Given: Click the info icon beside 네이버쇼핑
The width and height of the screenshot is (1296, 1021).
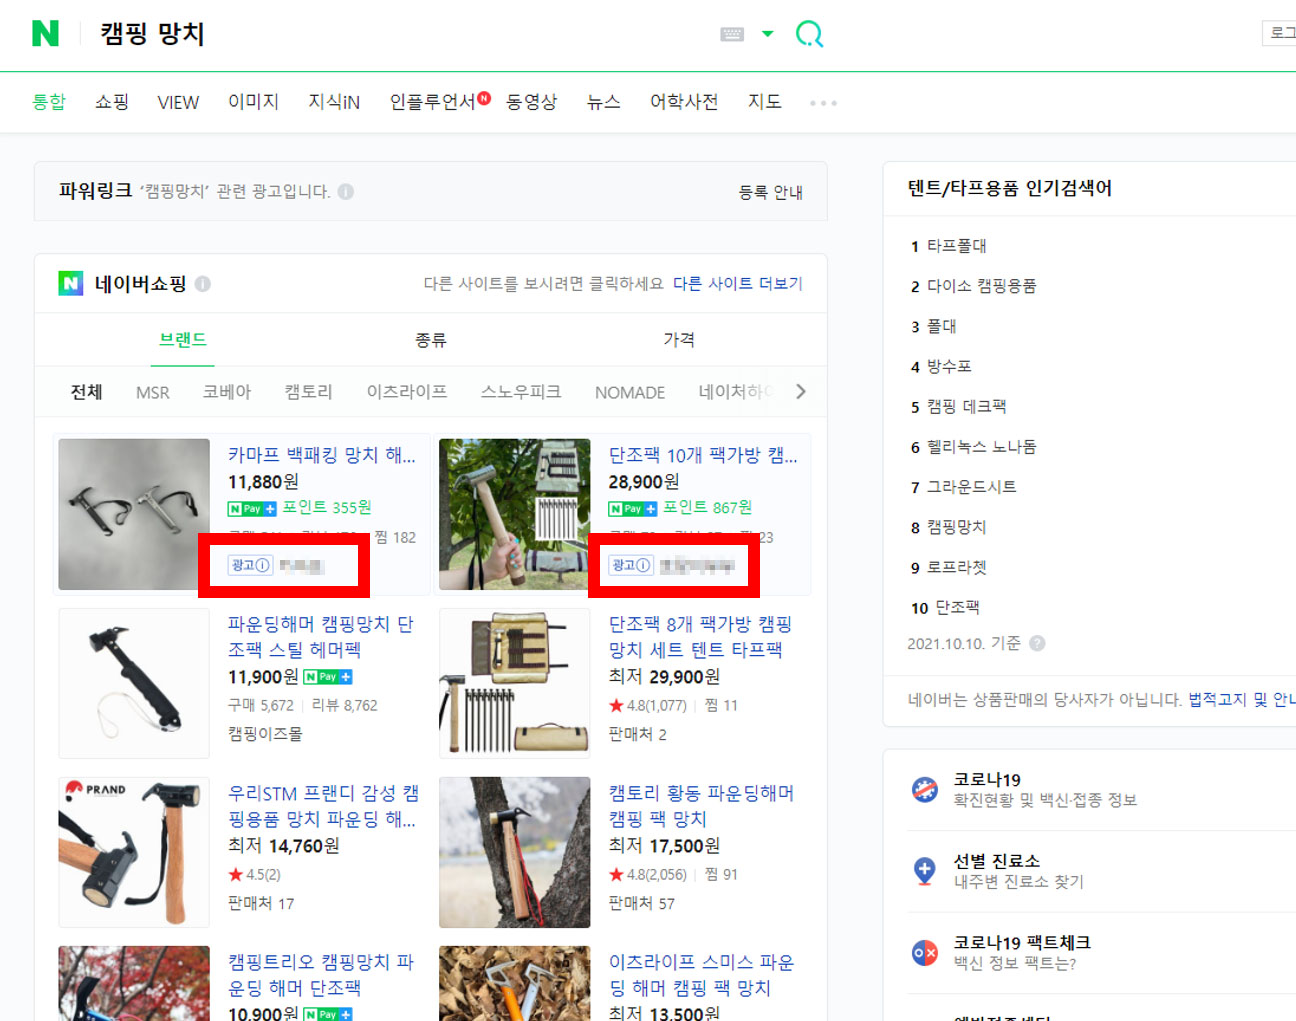Looking at the screenshot, I should [x=203, y=284].
